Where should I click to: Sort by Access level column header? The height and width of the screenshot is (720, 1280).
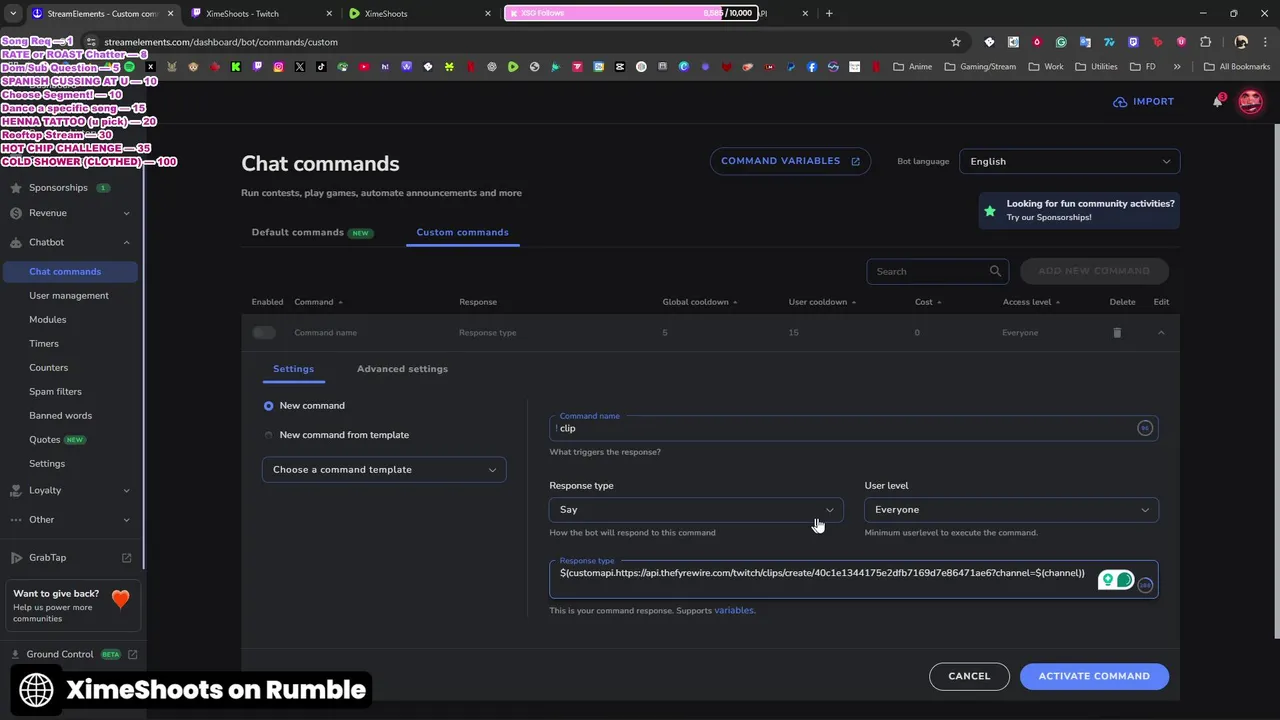click(x=1031, y=302)
